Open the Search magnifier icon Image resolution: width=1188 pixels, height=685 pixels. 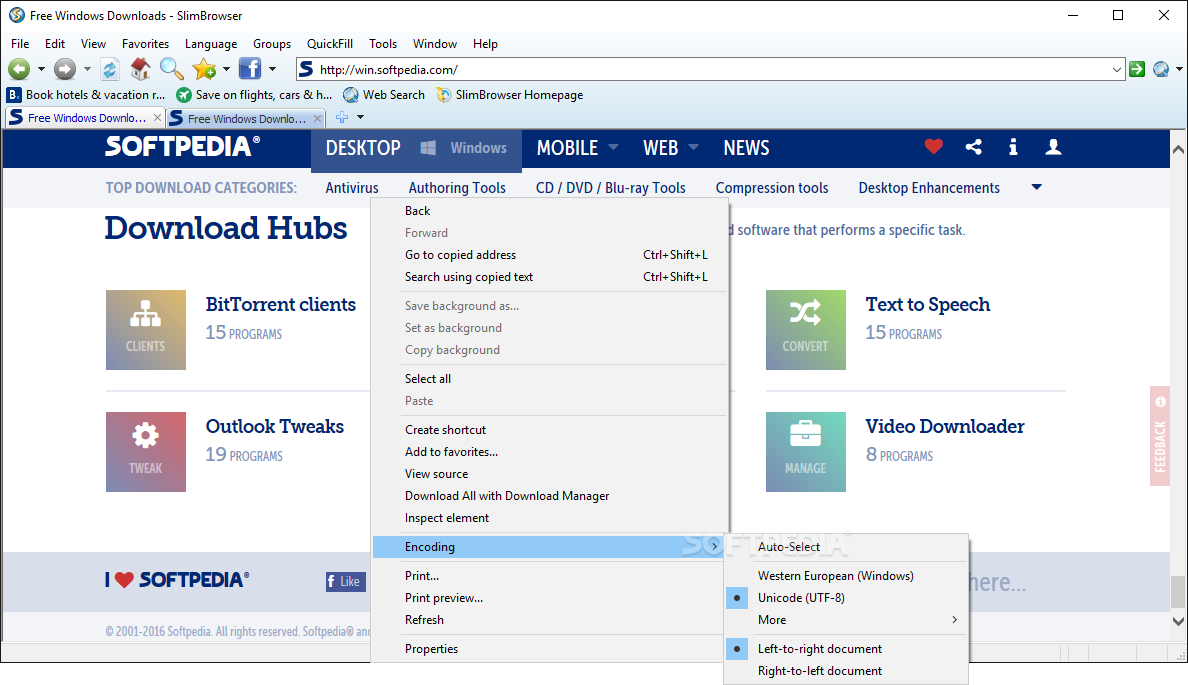171,69
